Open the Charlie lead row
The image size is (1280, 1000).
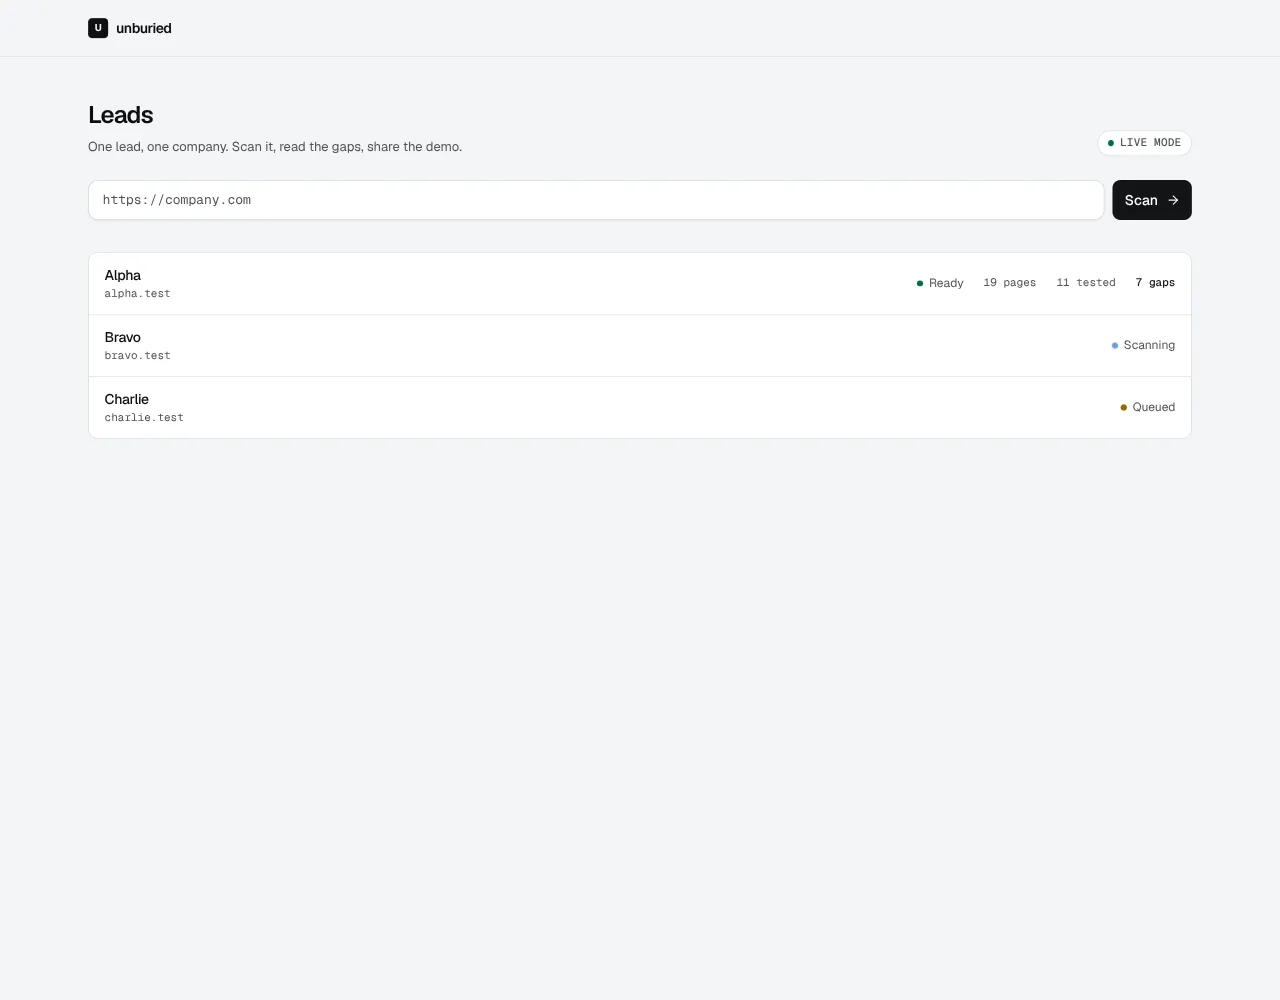[x=640, y=408]
